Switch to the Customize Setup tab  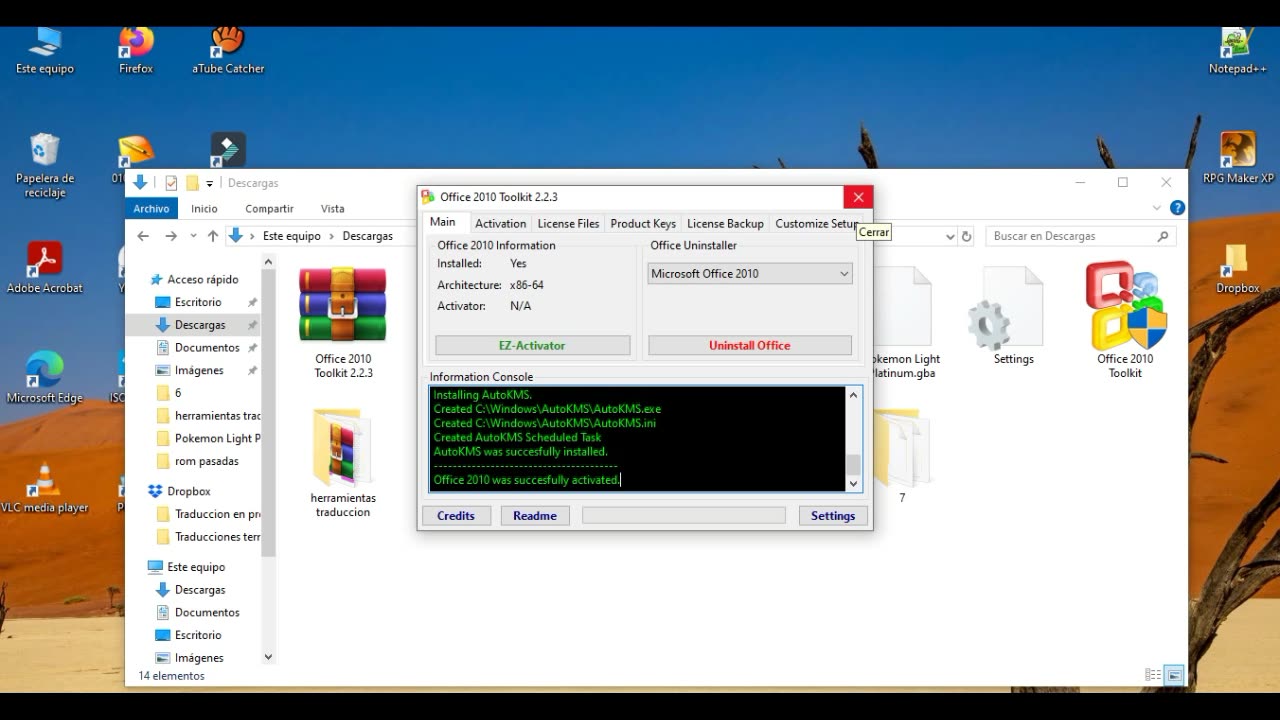pyautogui.click(x=817, y=224)
